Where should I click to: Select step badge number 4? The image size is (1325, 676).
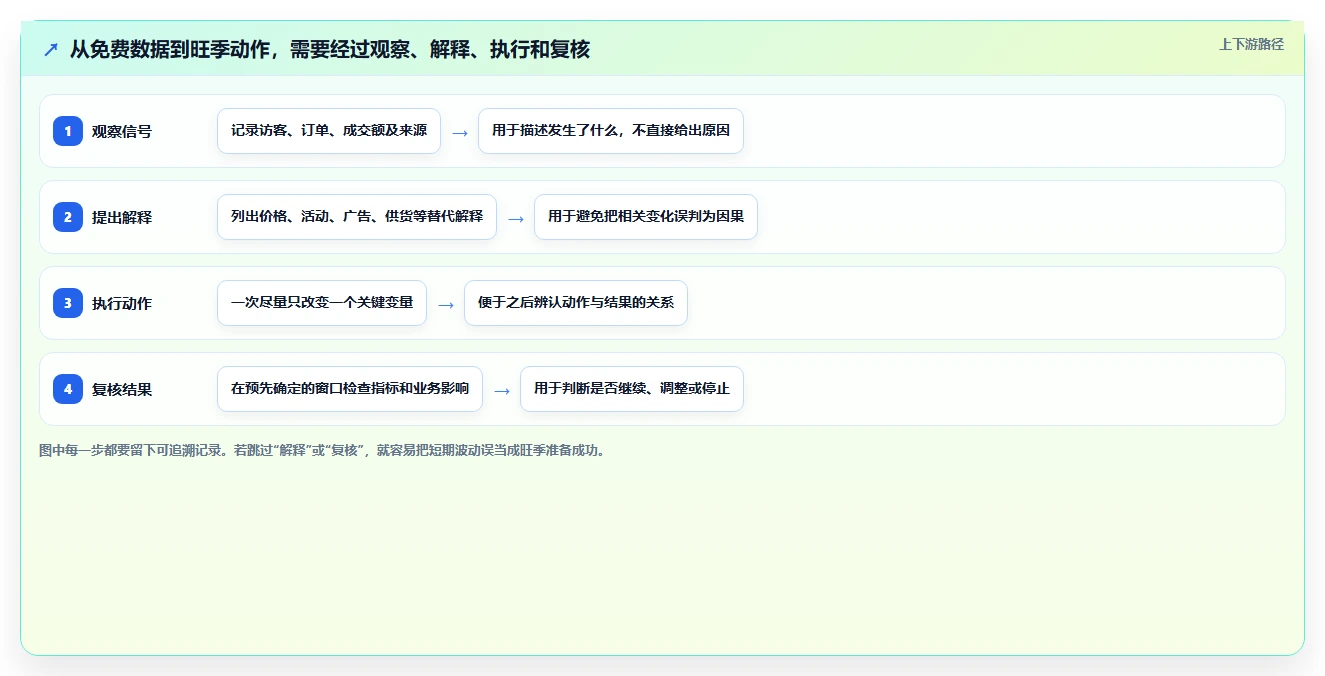pyautogui.click(x=68, y=389)
